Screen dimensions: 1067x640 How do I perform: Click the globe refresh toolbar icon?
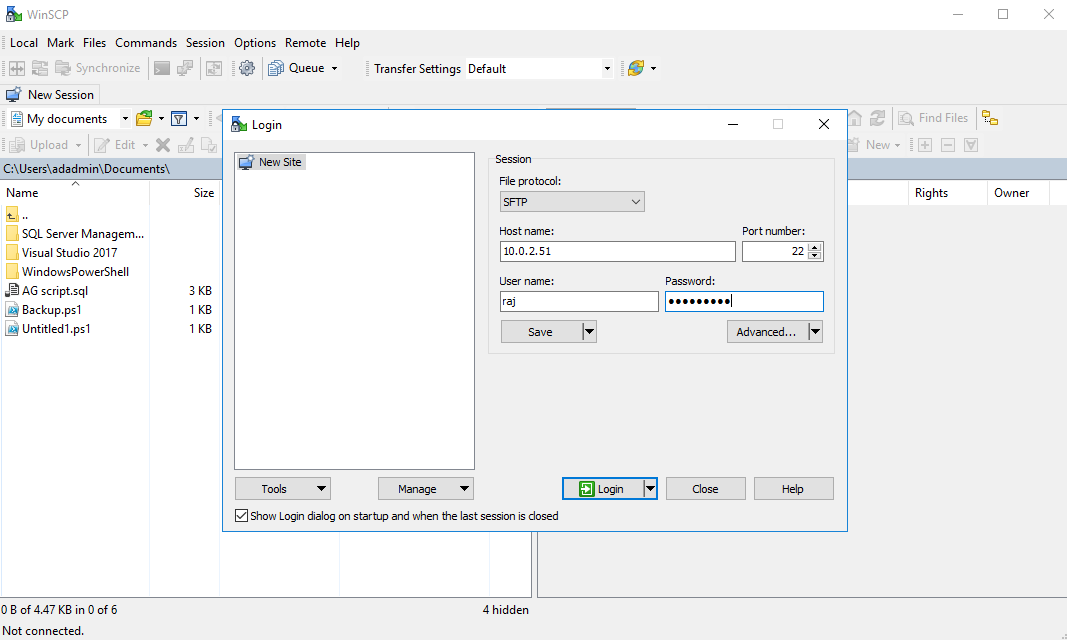(x=636, y=68)
